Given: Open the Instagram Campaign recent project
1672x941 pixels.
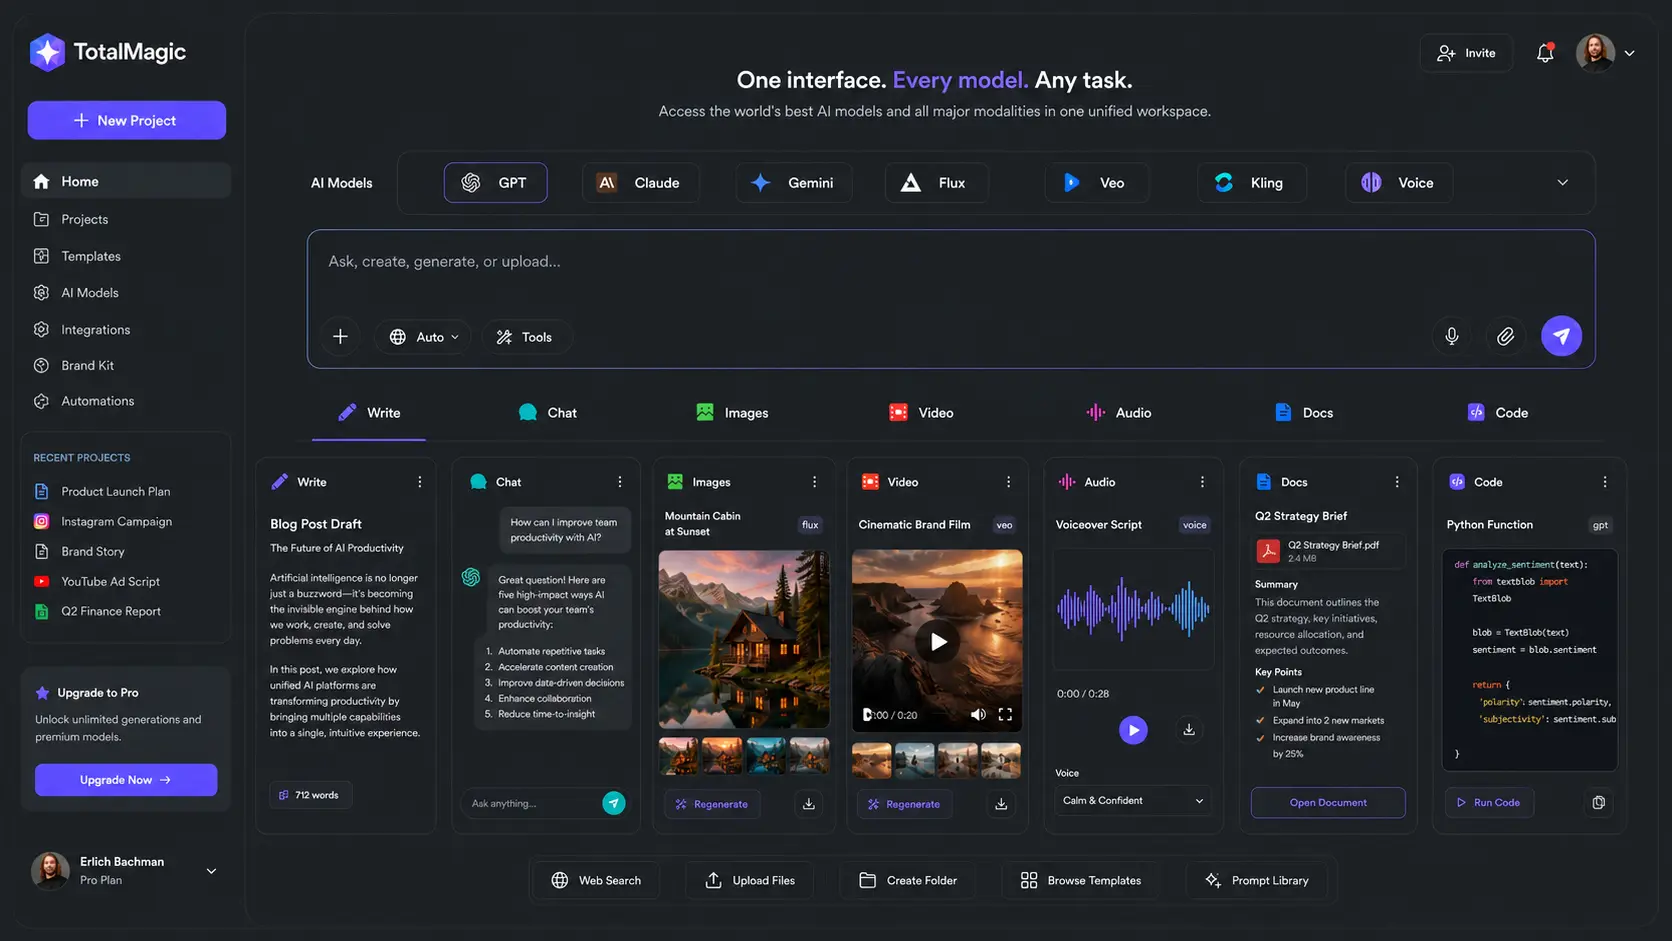Looking at the screenshot, I should (x=116, y=521).
